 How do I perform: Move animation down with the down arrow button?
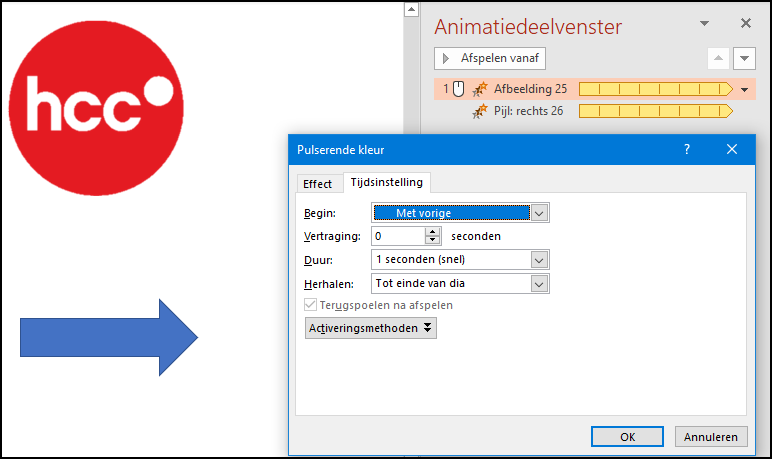(744, 58)
